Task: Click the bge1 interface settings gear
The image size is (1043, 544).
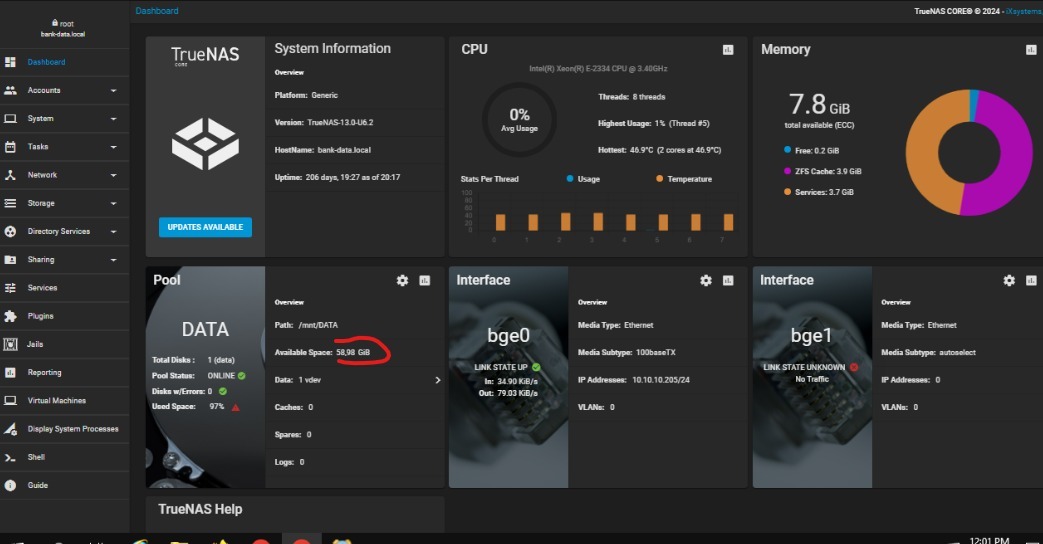Action: click(1009, 281)
